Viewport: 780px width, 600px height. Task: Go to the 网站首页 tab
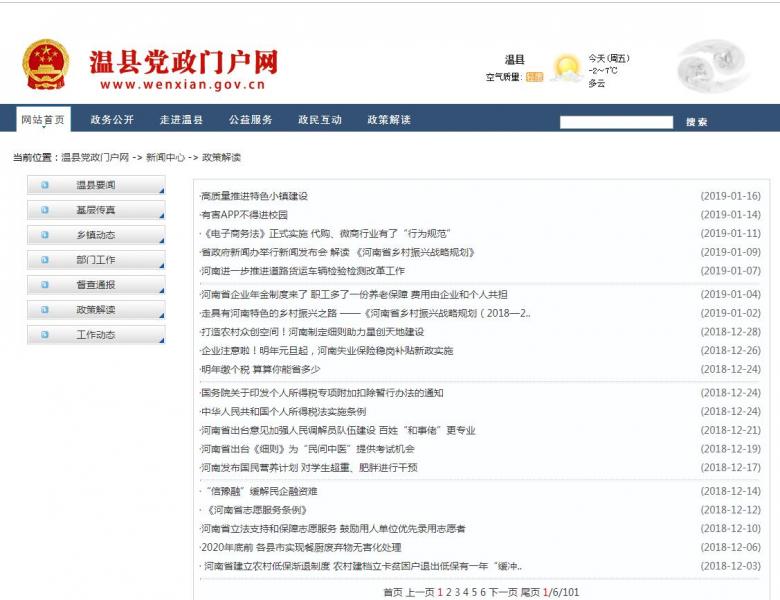pyautogui.click(x=43, y=120)
